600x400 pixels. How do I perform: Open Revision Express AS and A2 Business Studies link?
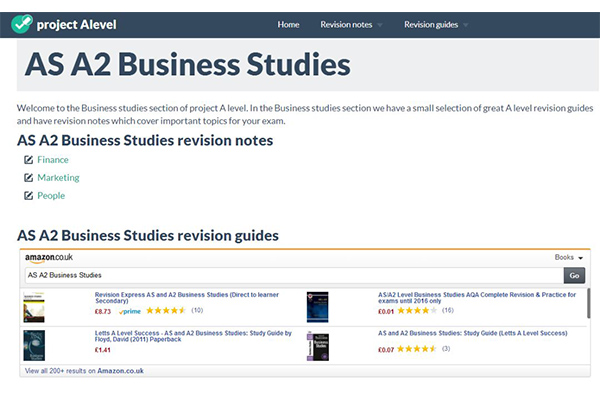(x=187, y=298)
